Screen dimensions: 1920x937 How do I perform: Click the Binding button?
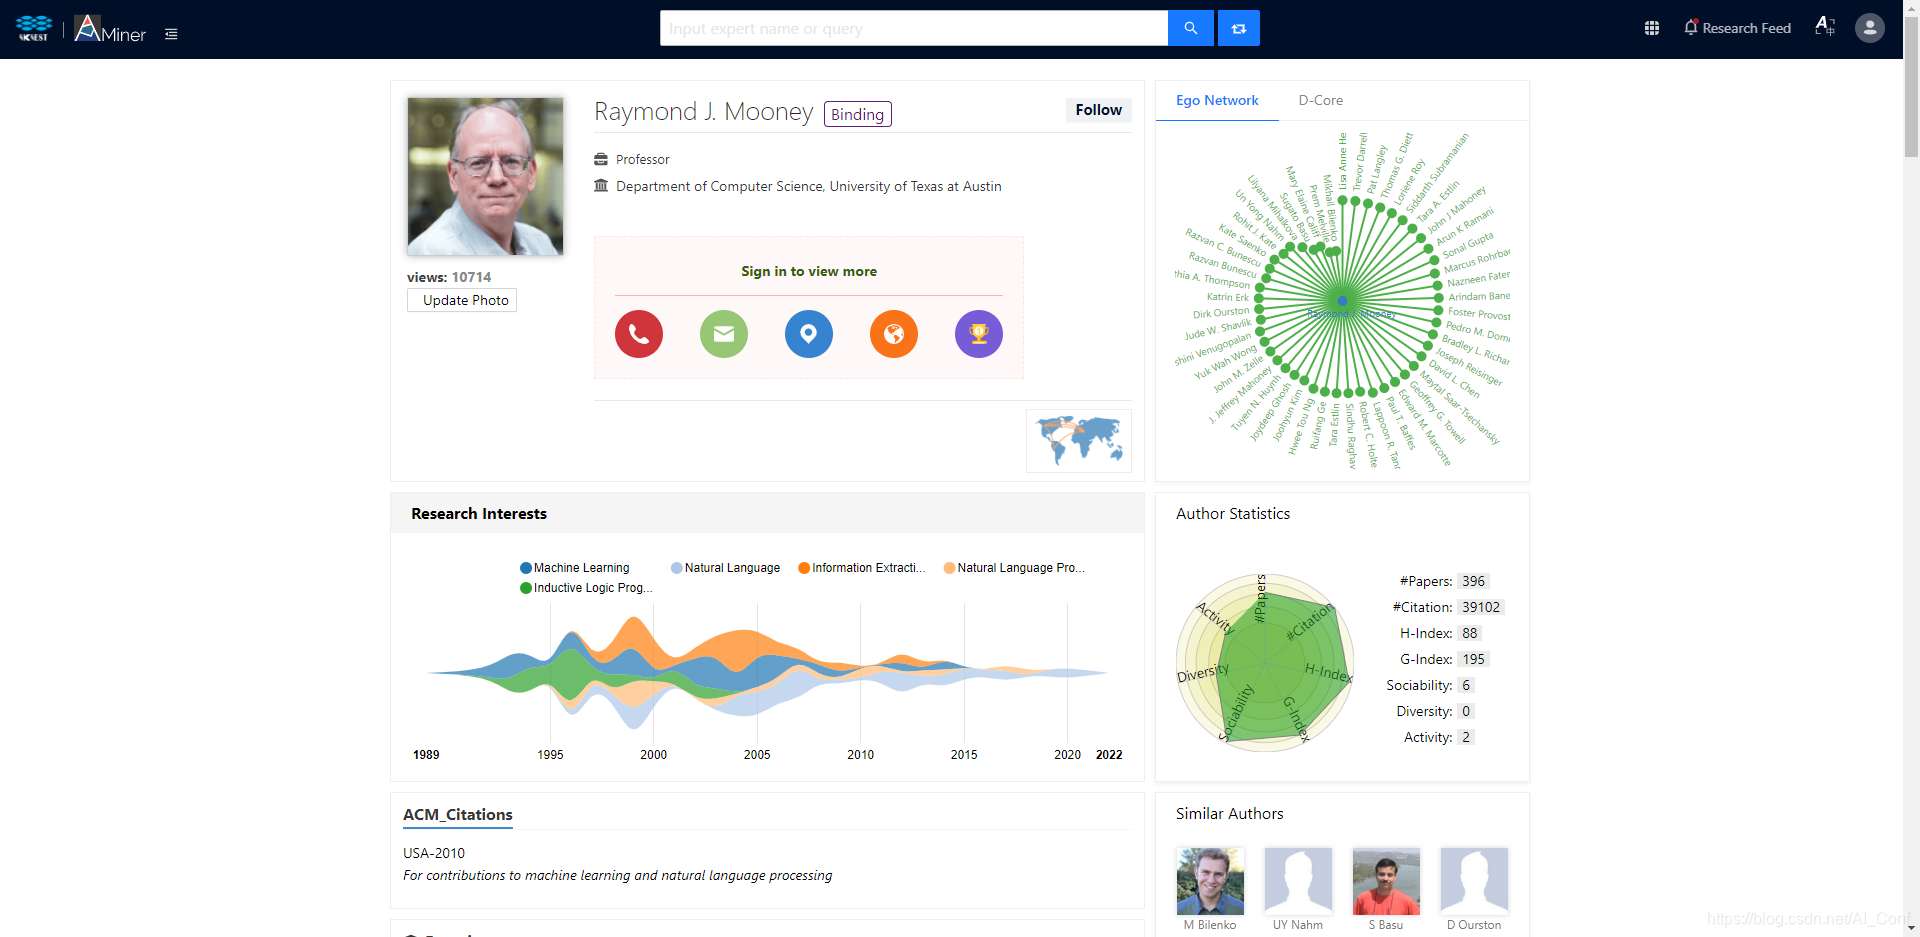858,114
